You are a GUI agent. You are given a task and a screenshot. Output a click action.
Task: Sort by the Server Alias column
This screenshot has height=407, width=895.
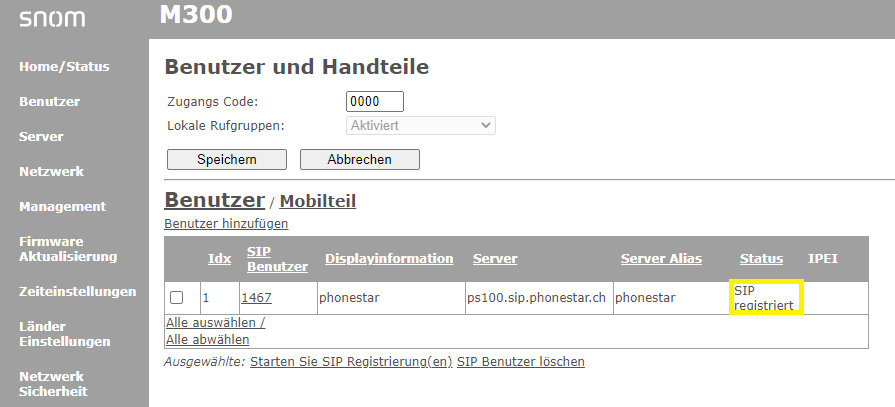point(661,259)
